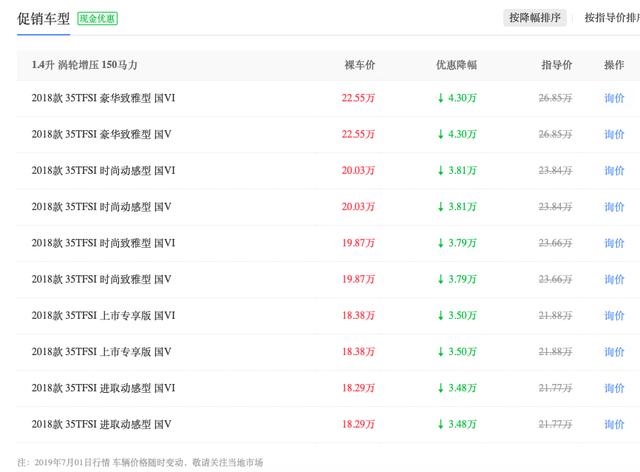Click the 操作 column header
Viewport: 640px width, 472px height.
coord(614,65)
